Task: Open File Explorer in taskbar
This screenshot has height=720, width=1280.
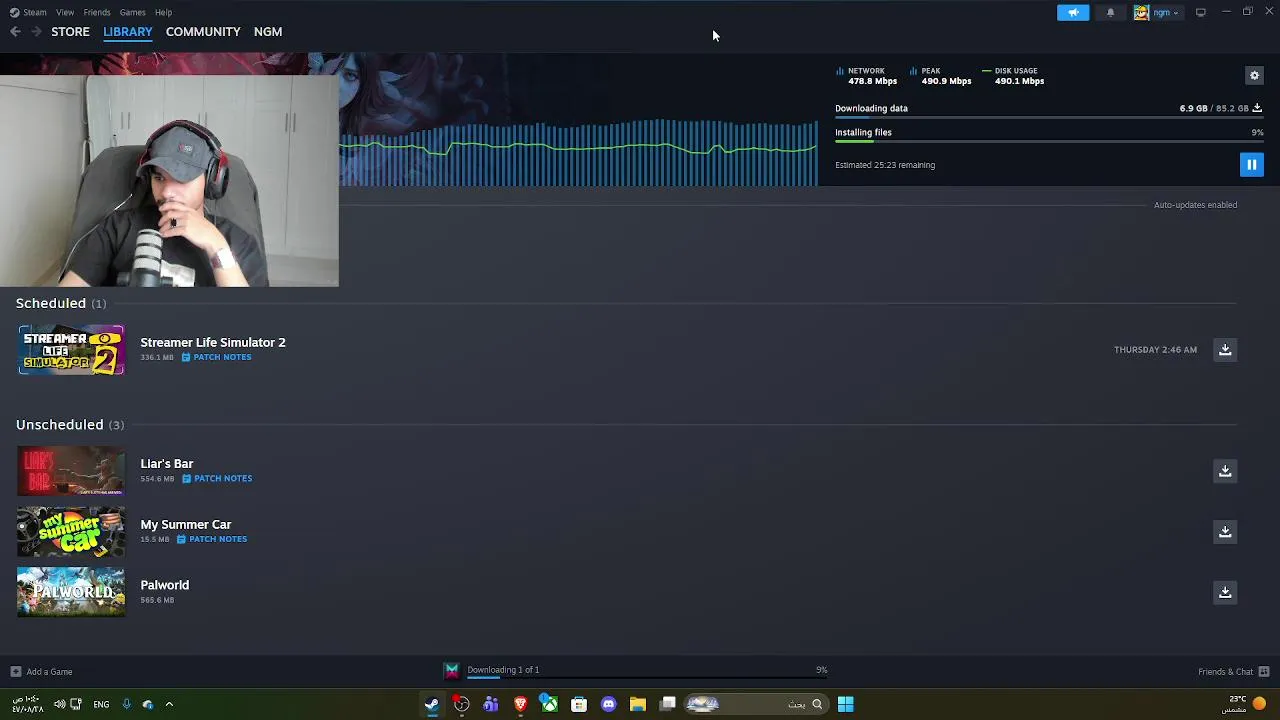Action: coord(638,704)
